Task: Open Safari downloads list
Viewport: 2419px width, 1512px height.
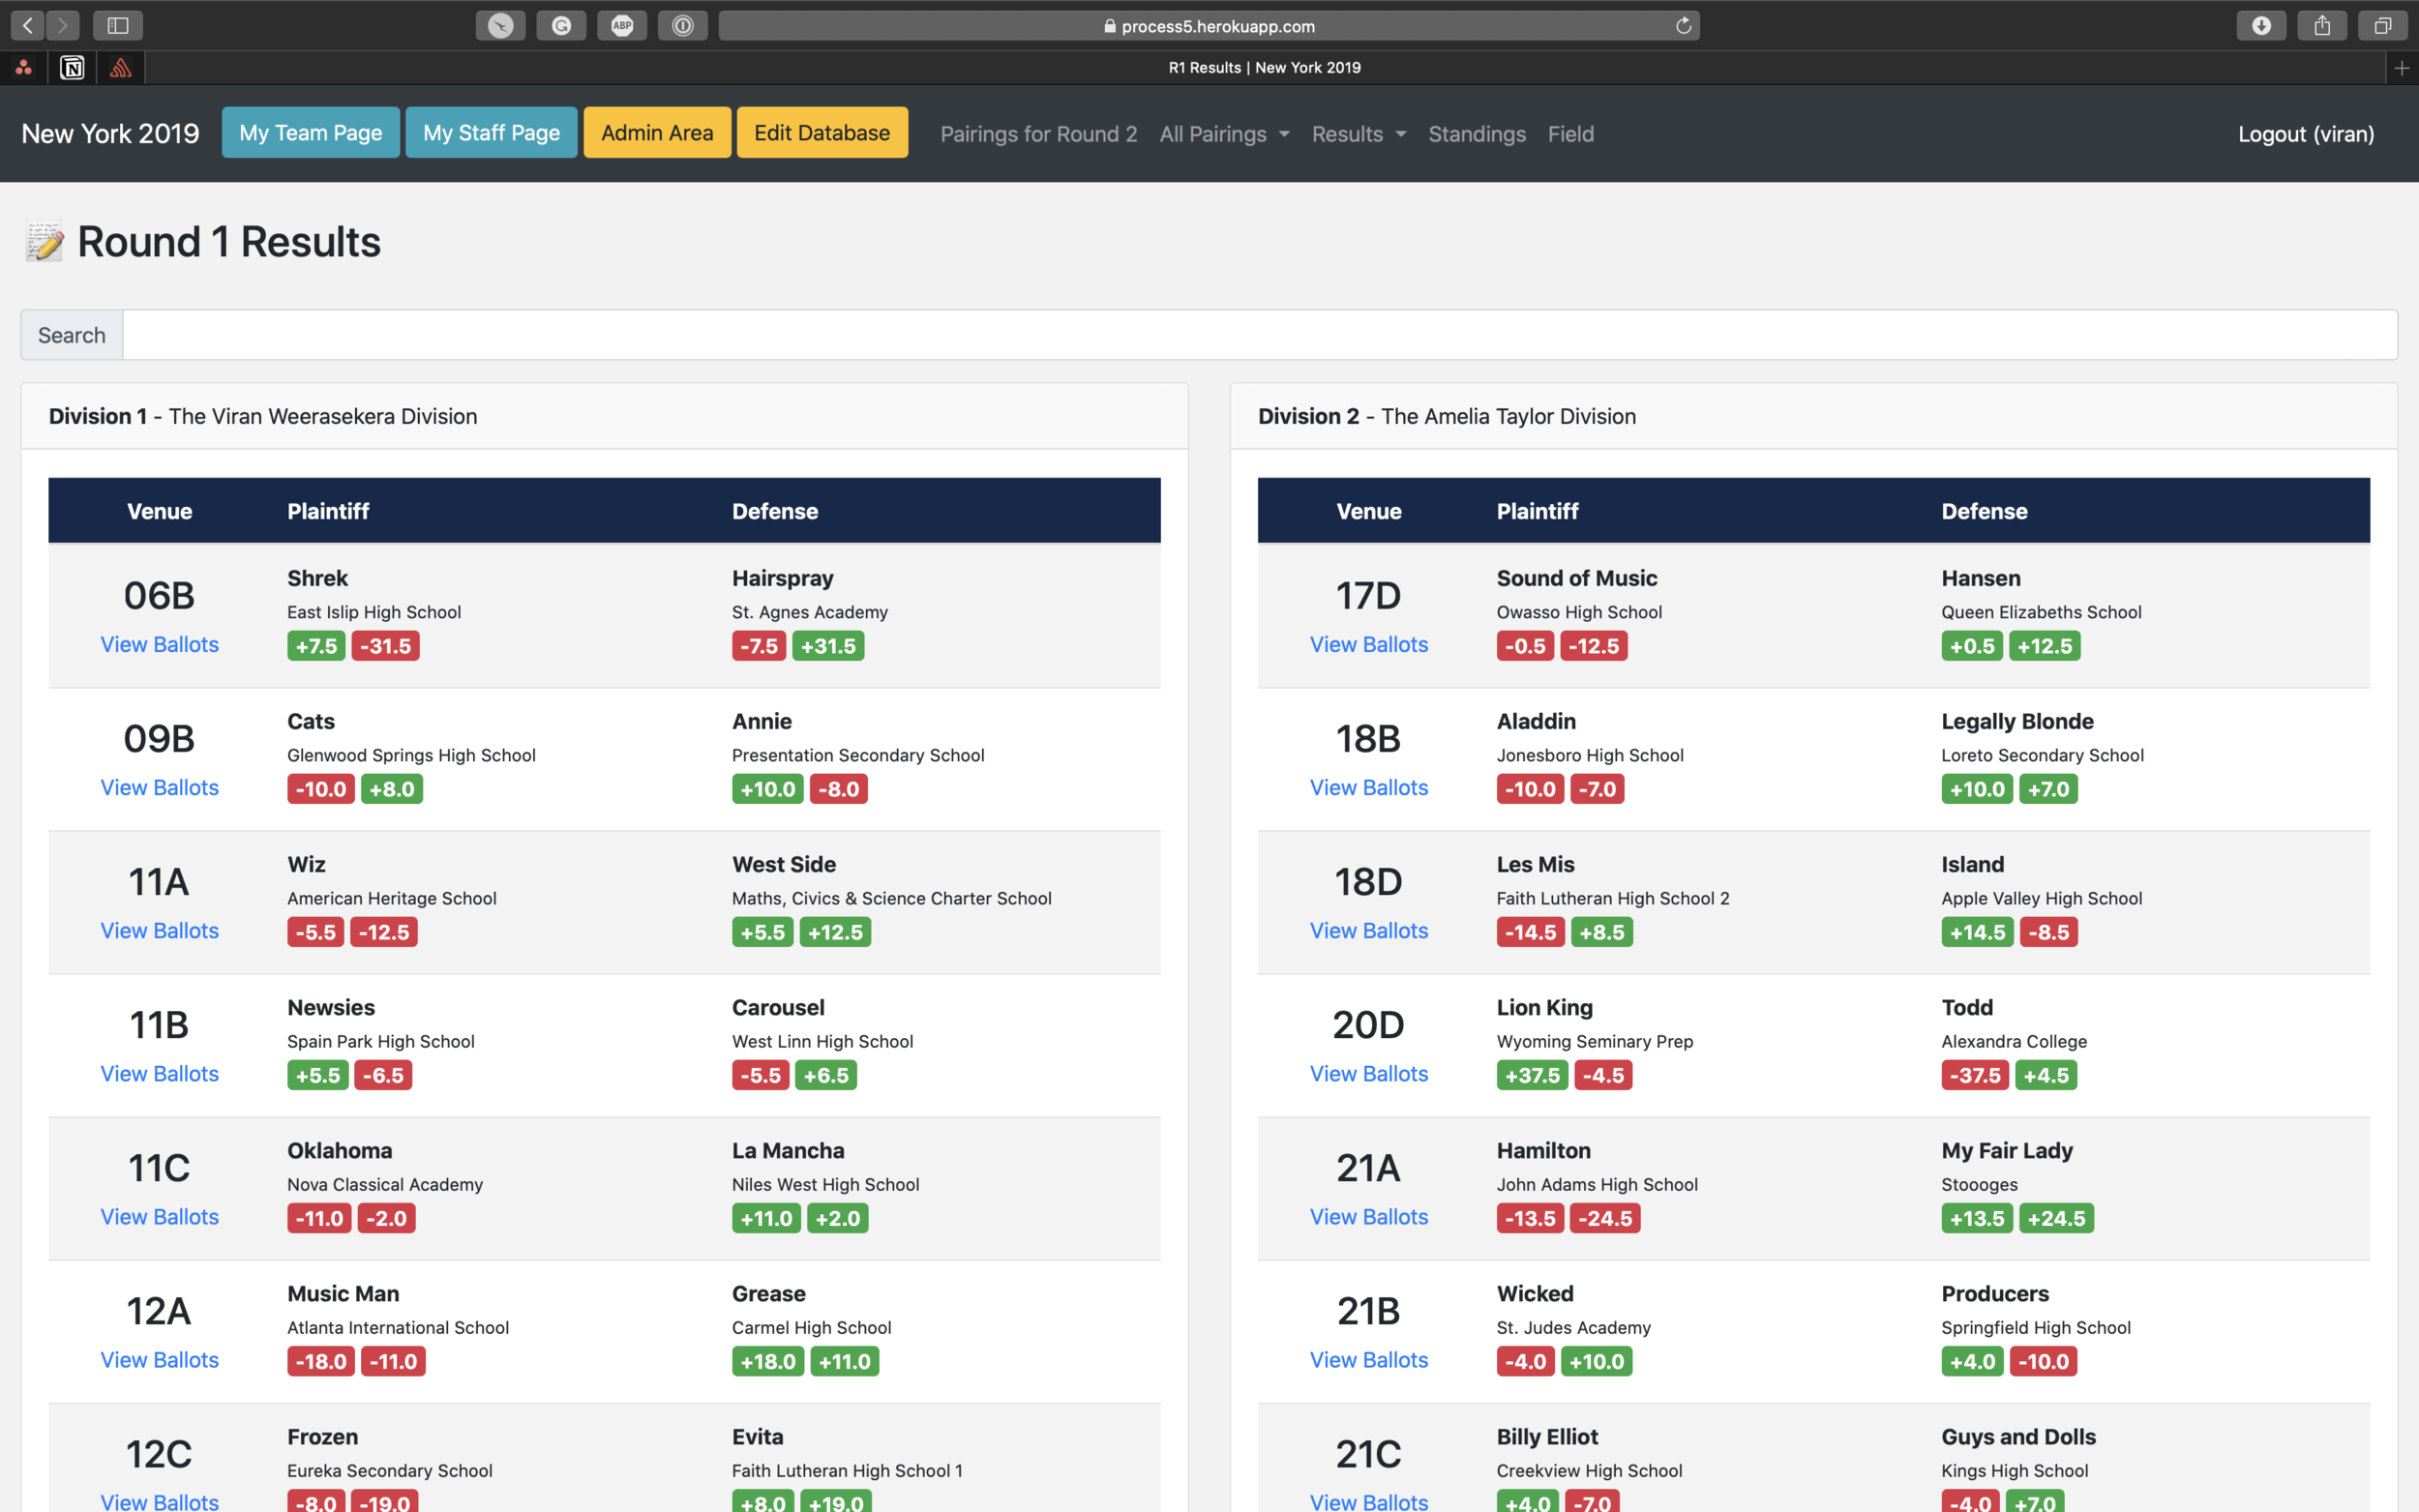Action: [2261, 25]
